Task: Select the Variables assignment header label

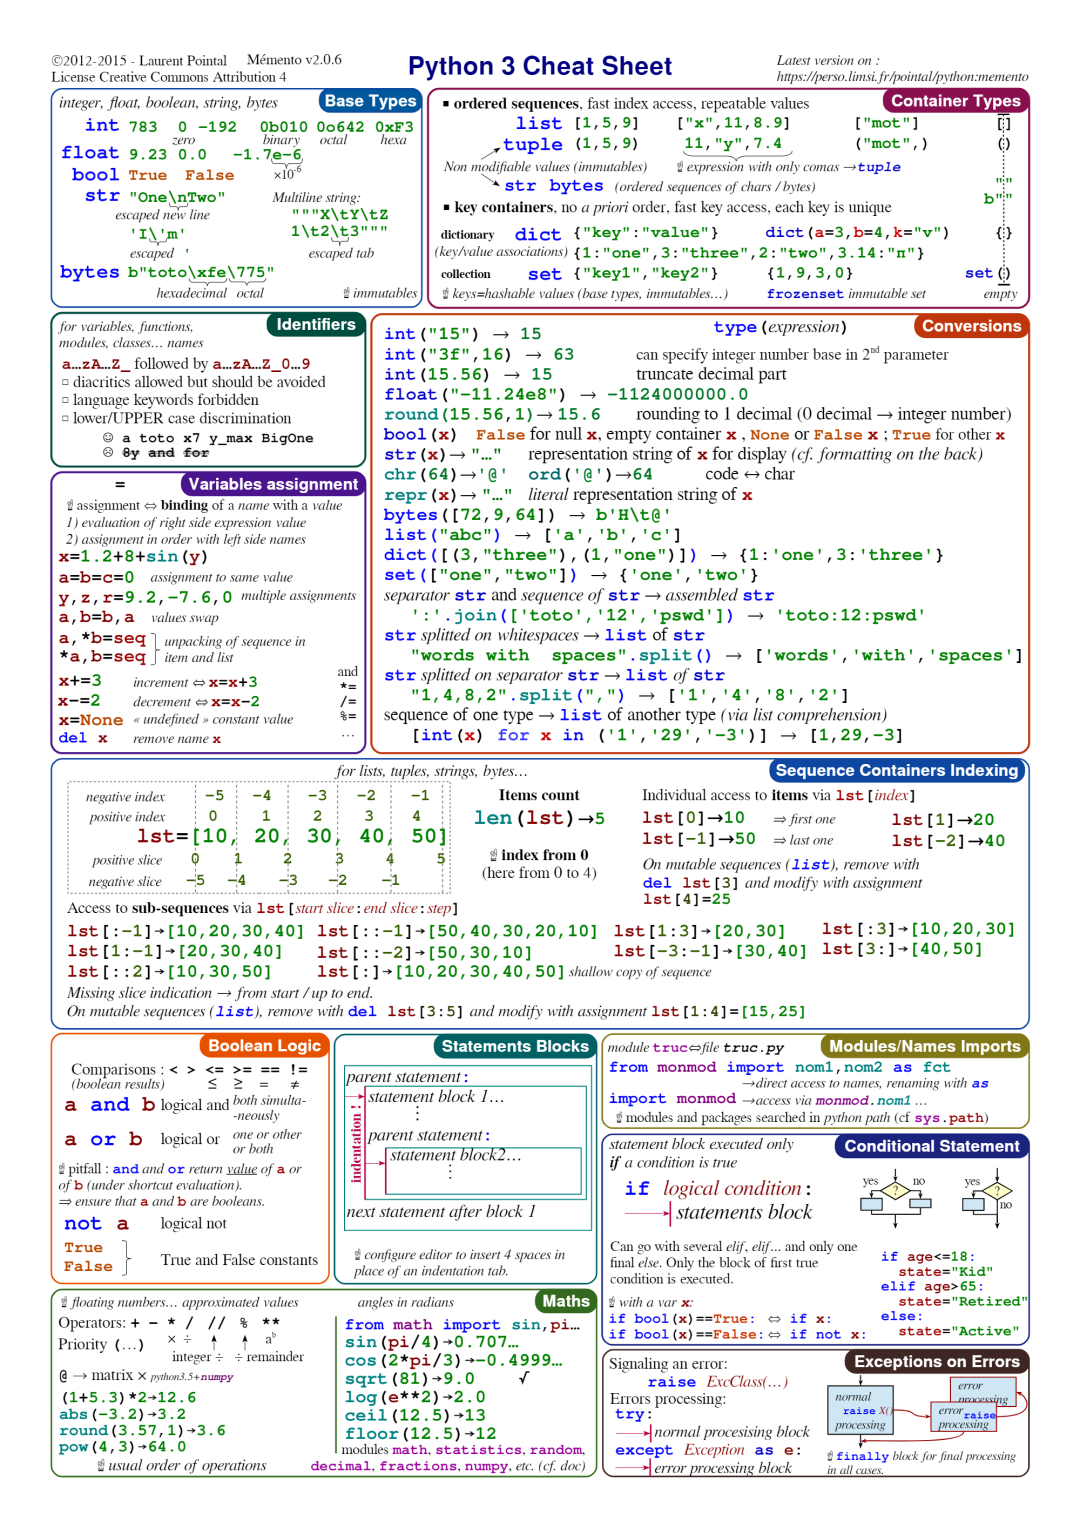Action: click(x=273, y=484)
